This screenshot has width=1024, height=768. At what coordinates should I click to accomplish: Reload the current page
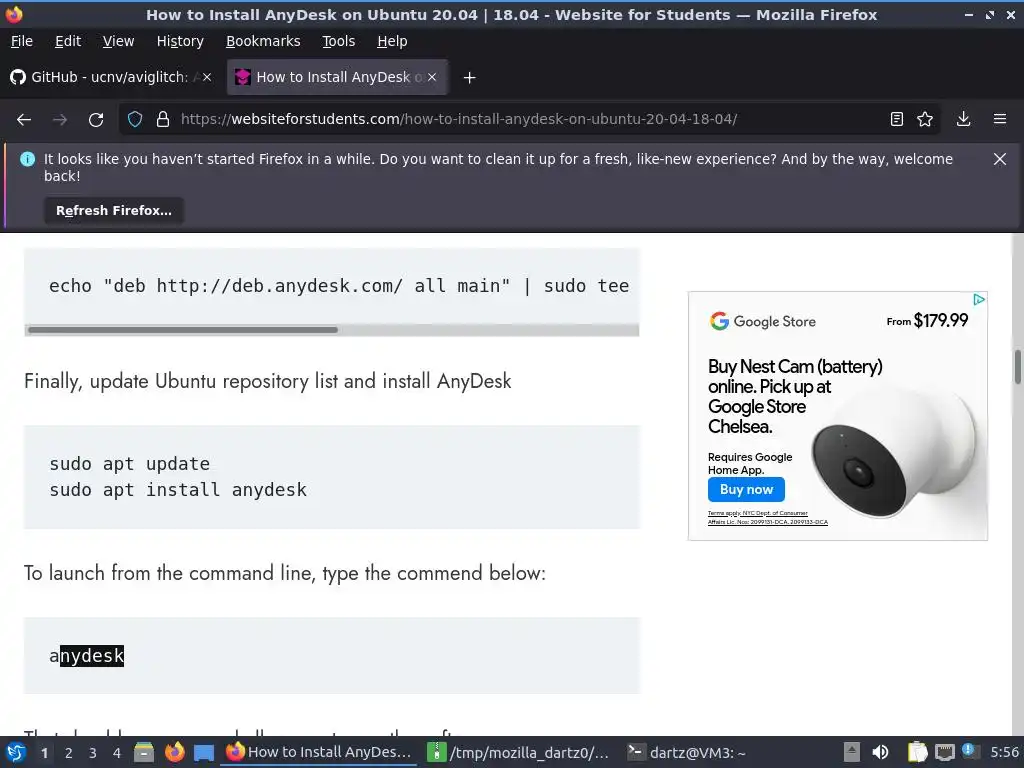(x=96, y=120)
